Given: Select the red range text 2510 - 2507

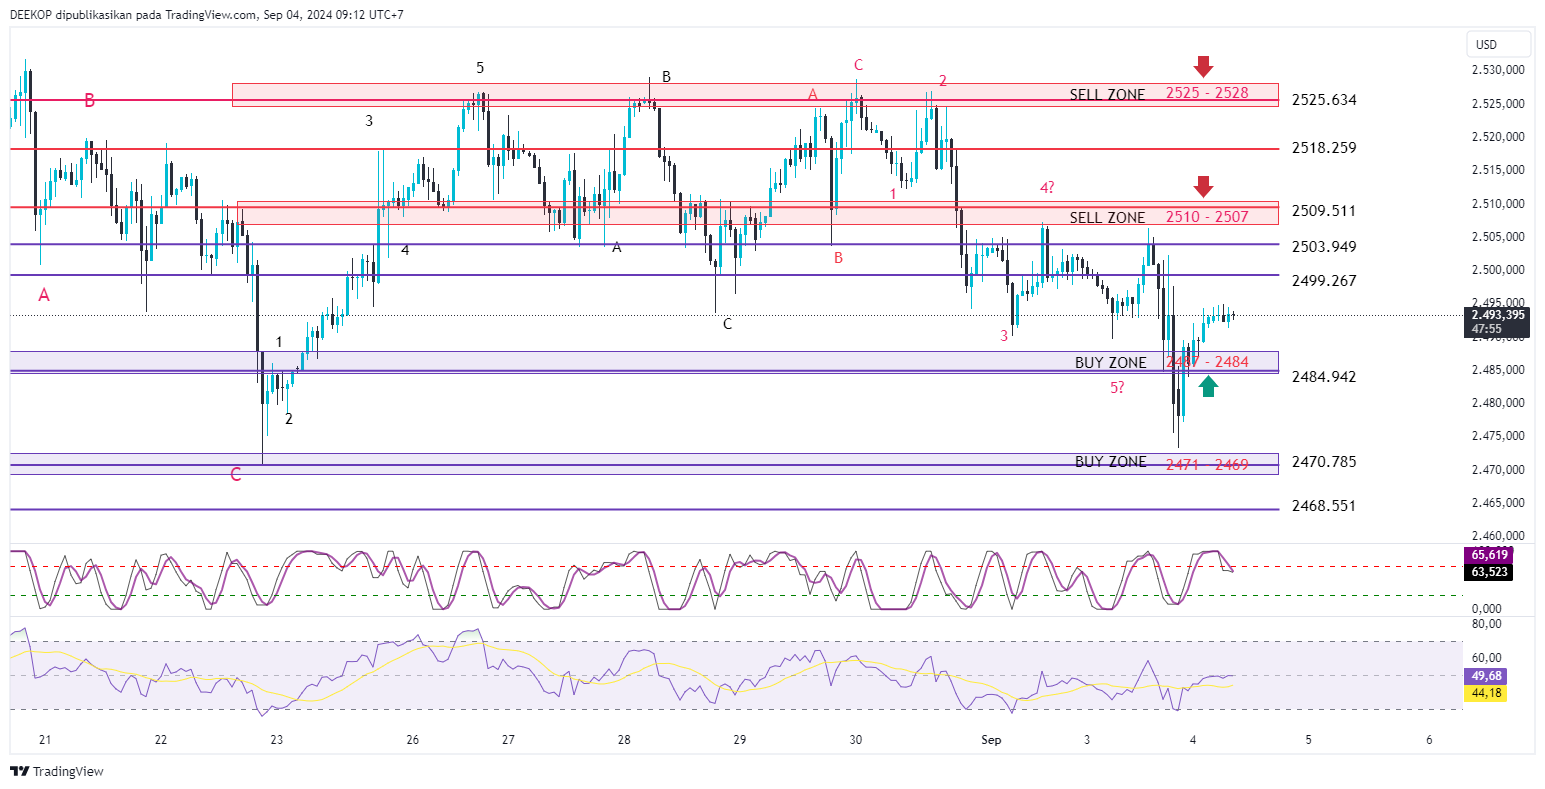Looking at the screenshot, I should point(1207,217).
